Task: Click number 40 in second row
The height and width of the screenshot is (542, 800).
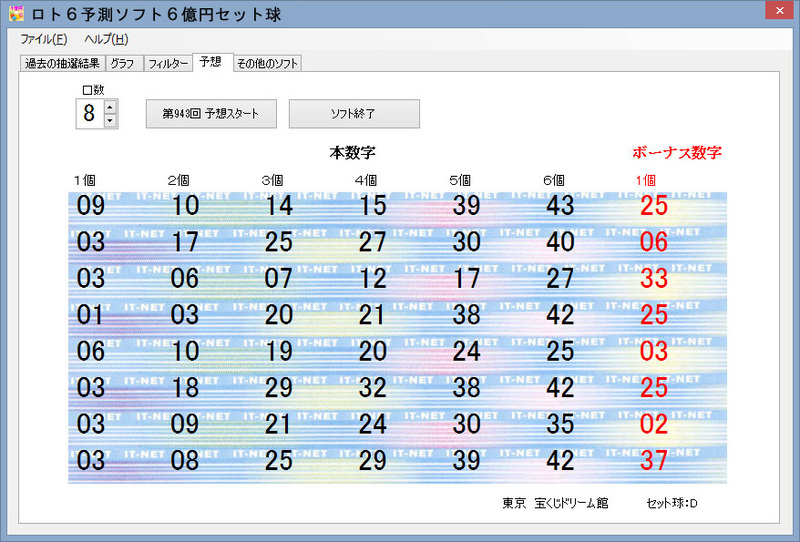Action: coord(560,242)
